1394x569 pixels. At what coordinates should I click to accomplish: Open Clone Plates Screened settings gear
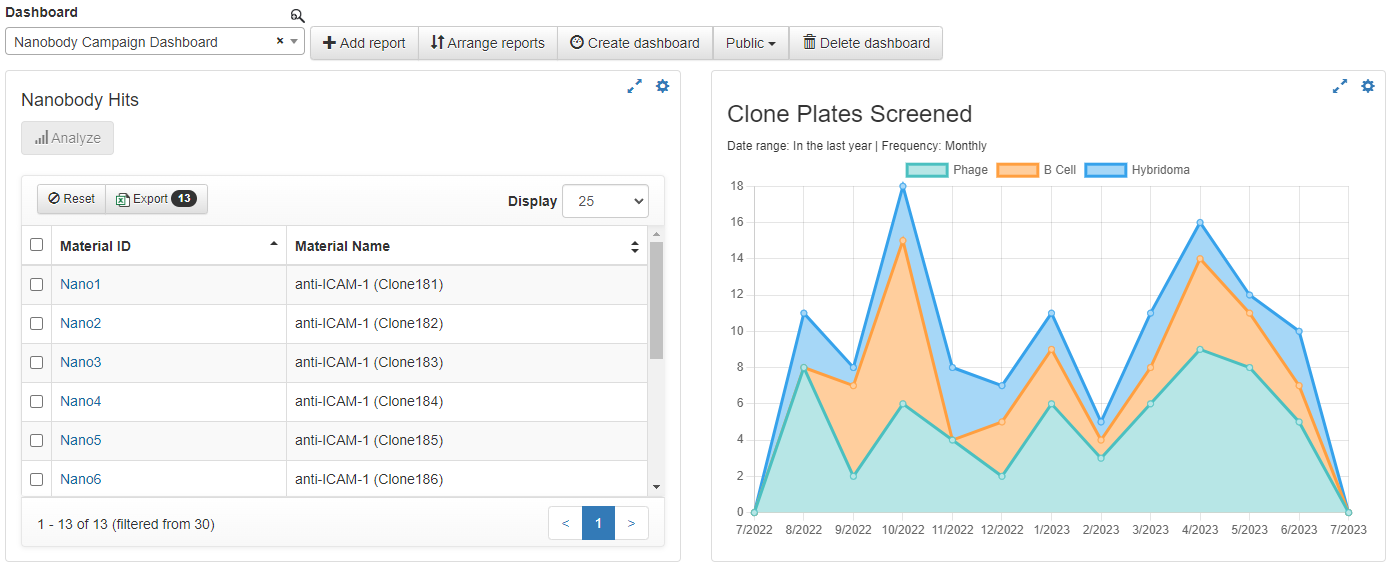coord(1368,87)
